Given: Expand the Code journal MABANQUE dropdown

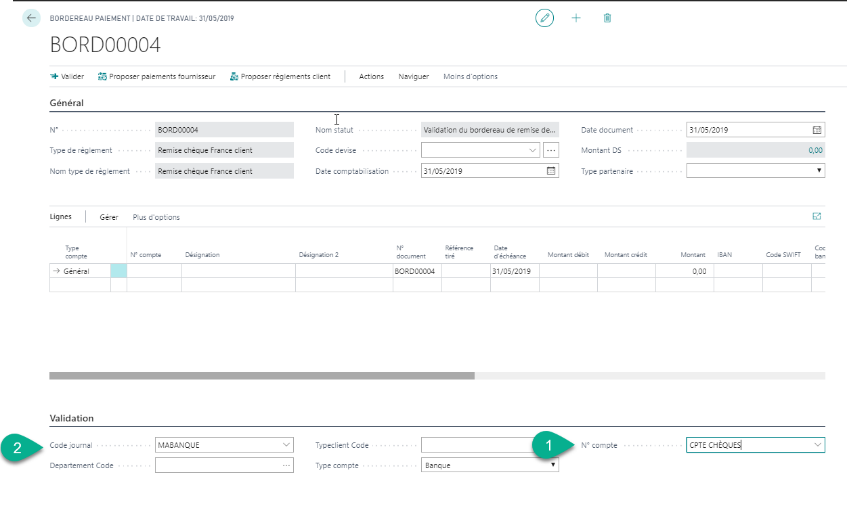Looking at the screenshot, I should [x=287, y=444].
